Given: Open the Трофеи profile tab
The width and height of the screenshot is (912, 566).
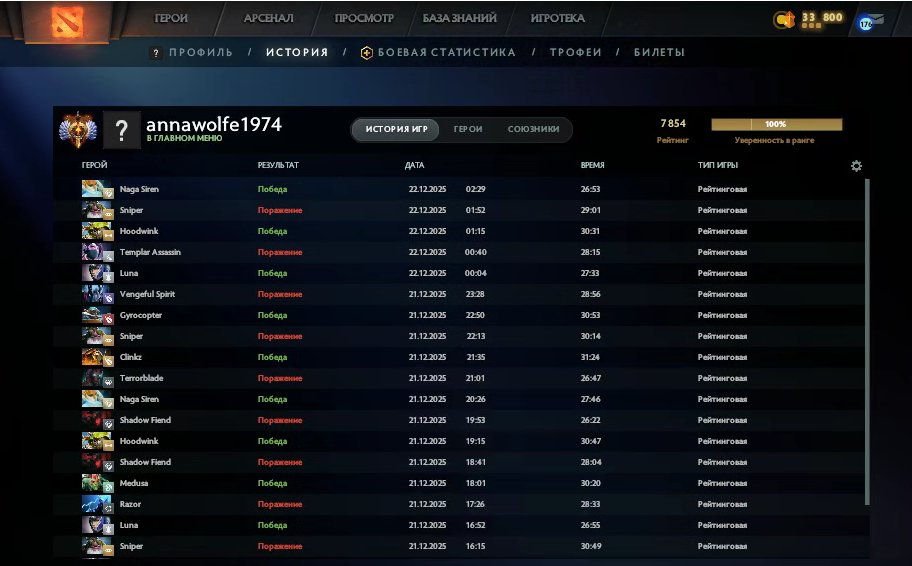Looking at the screenshot, I should coord(575,52).
